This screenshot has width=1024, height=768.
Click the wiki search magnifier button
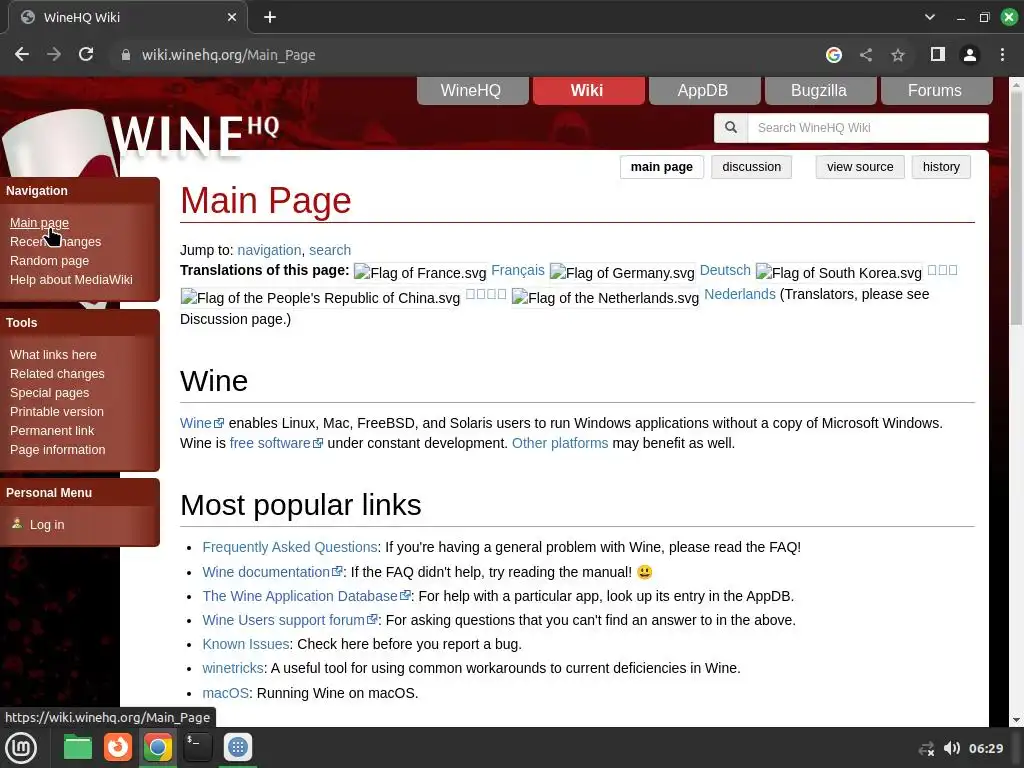731,127
